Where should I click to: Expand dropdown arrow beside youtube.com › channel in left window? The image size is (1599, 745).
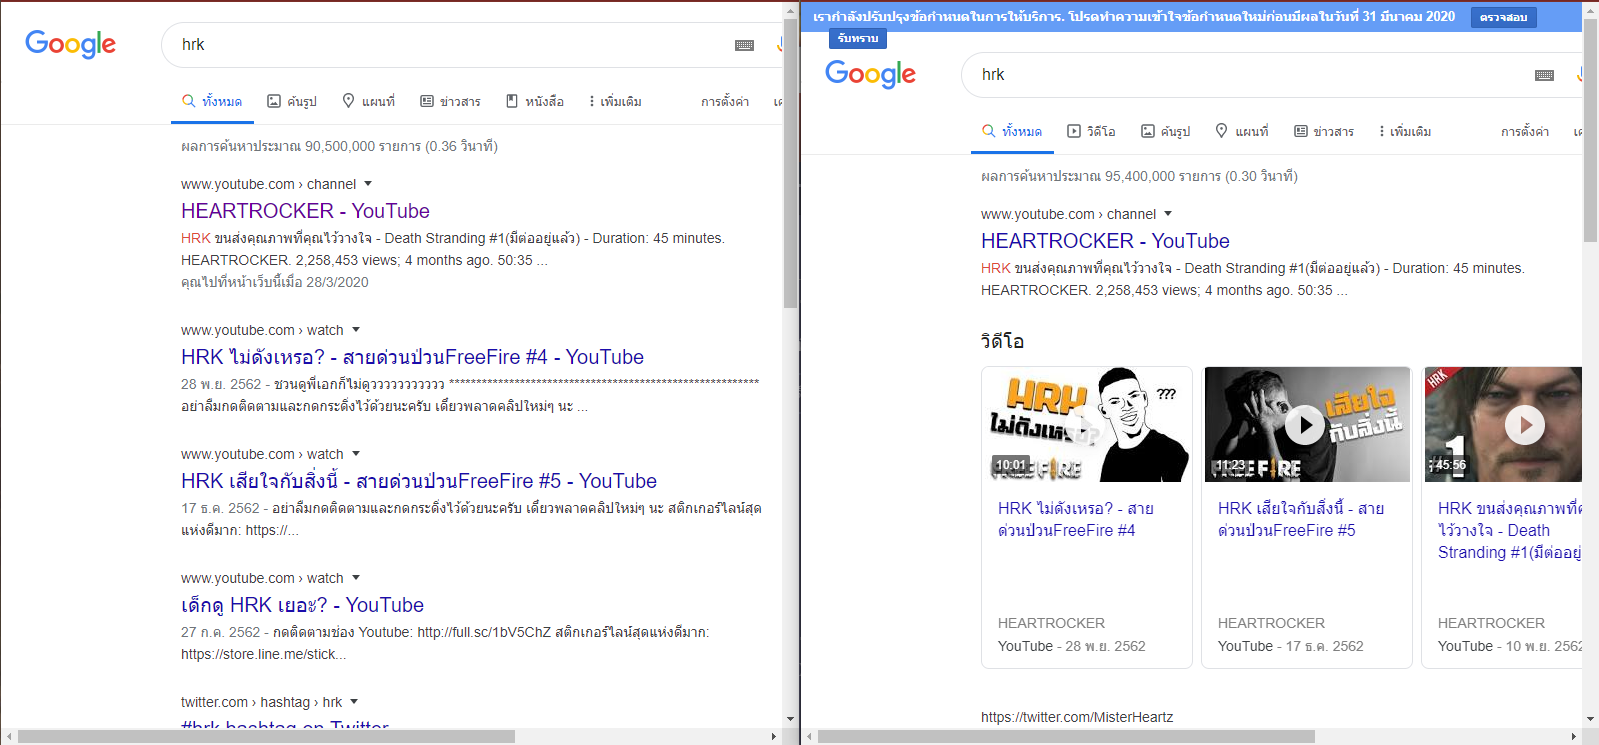click(x=368, y=184)
